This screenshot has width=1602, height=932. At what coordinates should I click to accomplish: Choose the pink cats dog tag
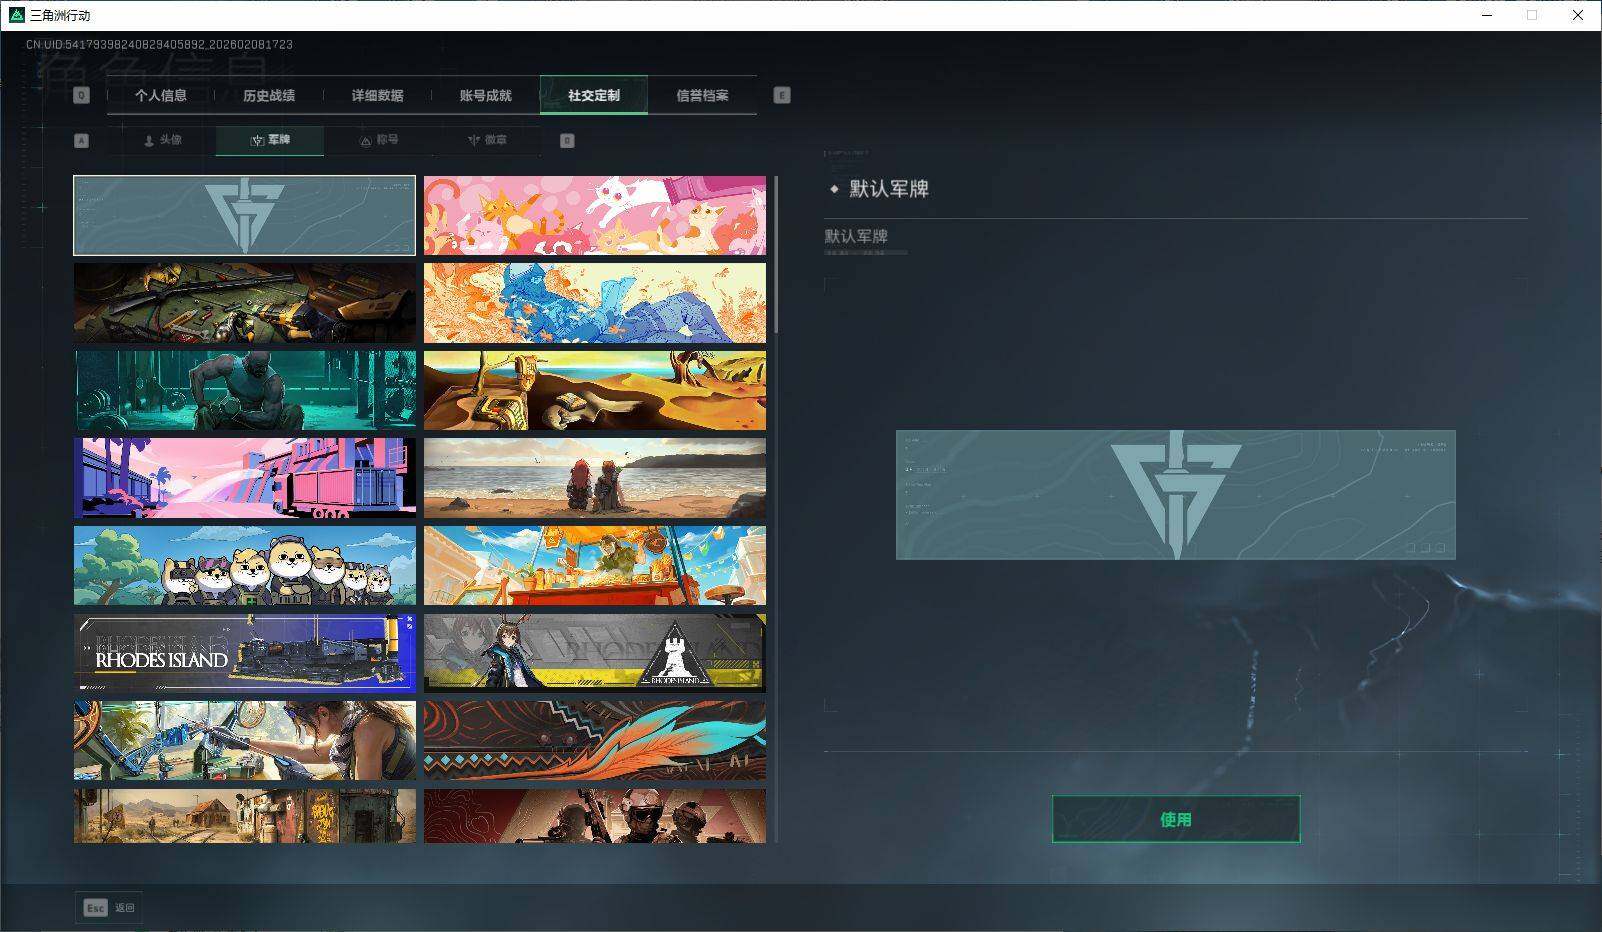point(595,215)
